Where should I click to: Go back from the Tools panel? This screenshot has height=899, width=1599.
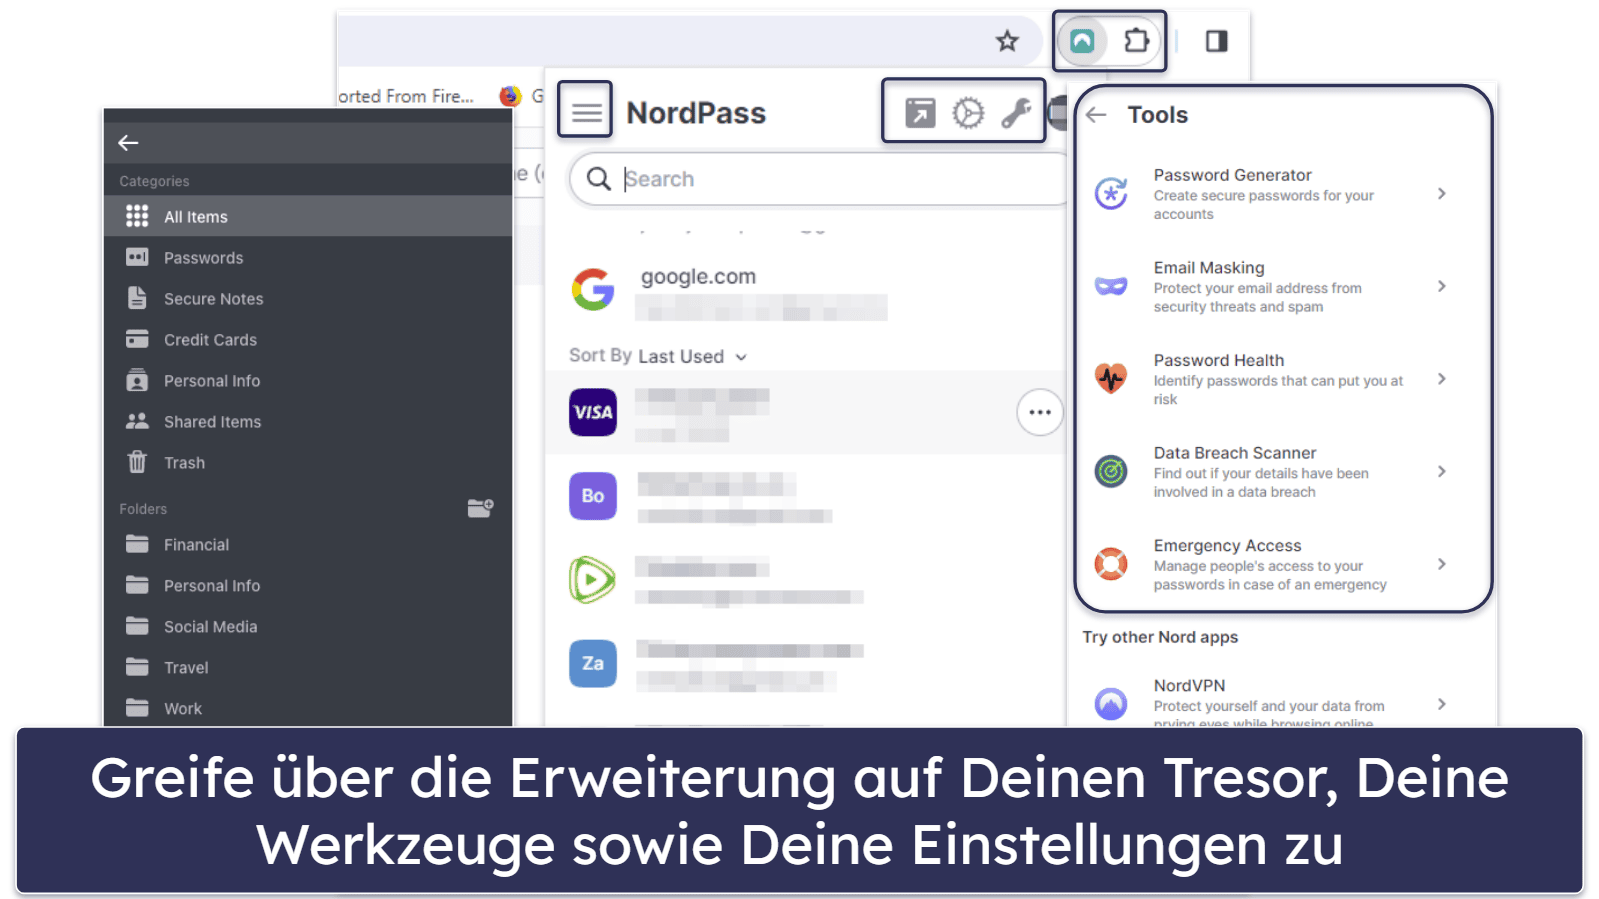pyautogui.click(x=1097, y=115)
